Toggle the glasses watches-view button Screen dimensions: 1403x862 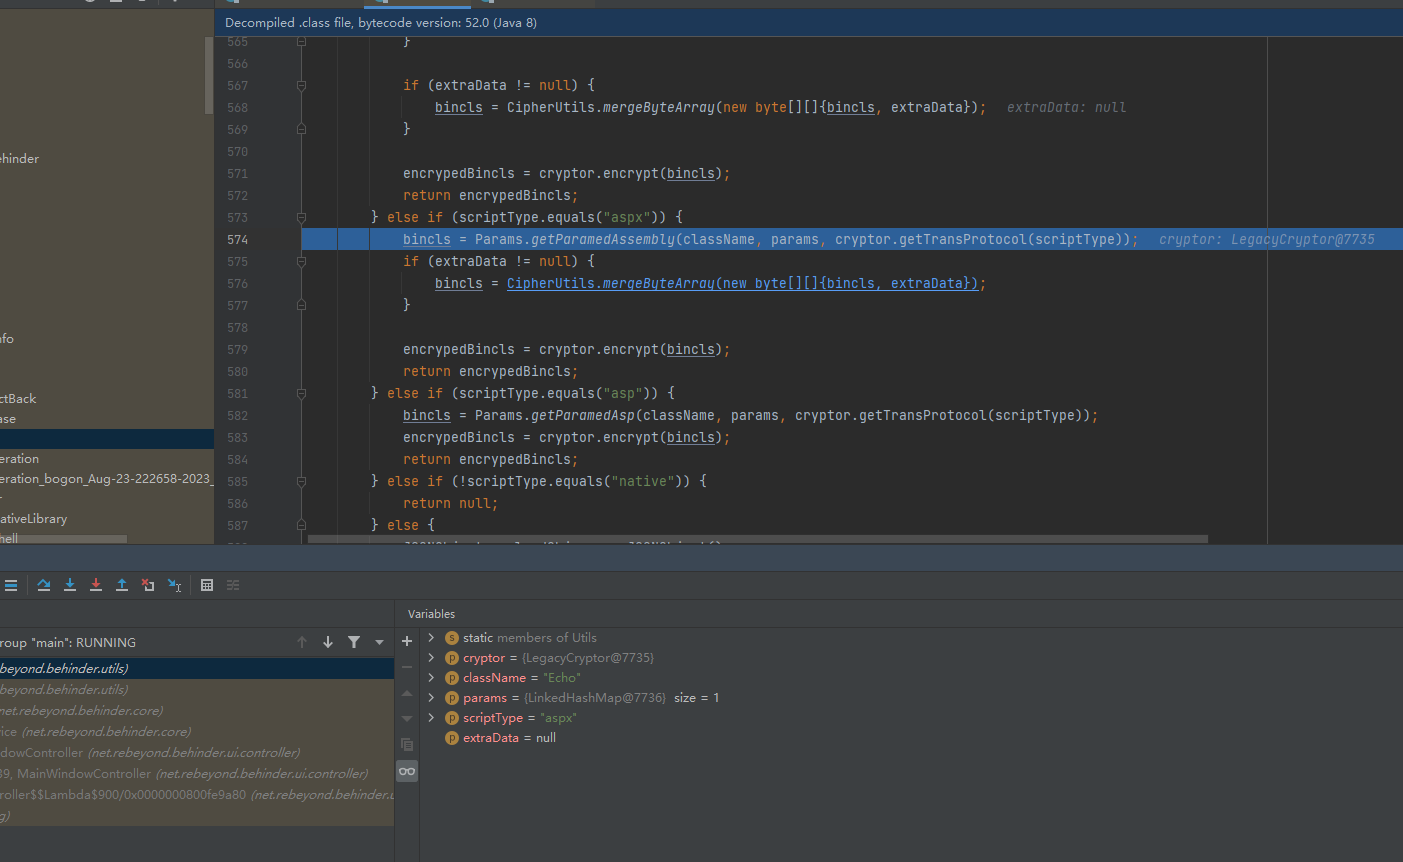coord(407,771)
